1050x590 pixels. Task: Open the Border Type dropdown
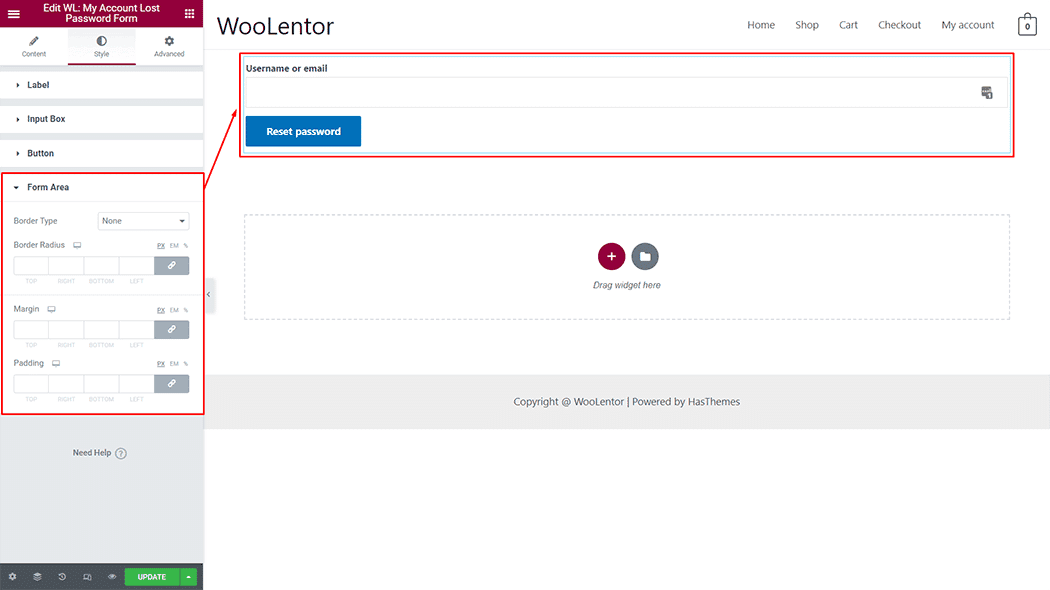(143, 221)
